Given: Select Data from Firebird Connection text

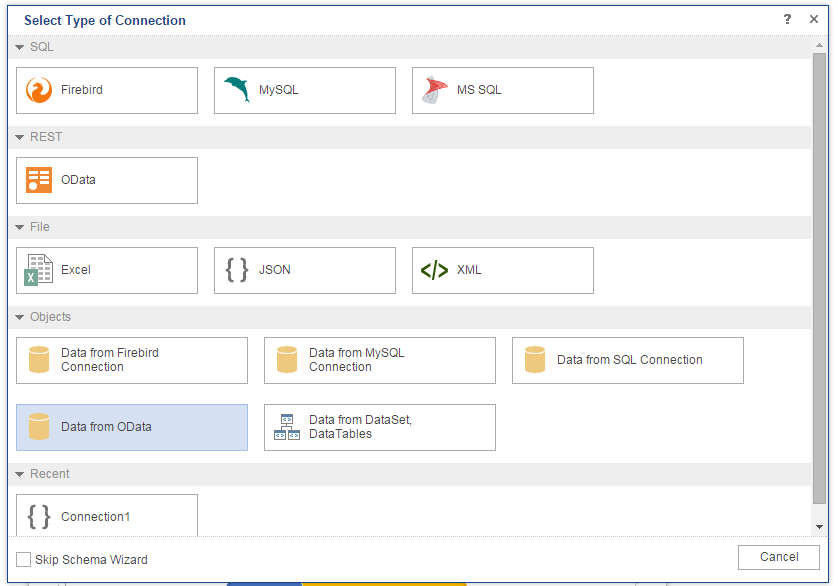Looking at the screenshot, I should [x=110, y=360].
